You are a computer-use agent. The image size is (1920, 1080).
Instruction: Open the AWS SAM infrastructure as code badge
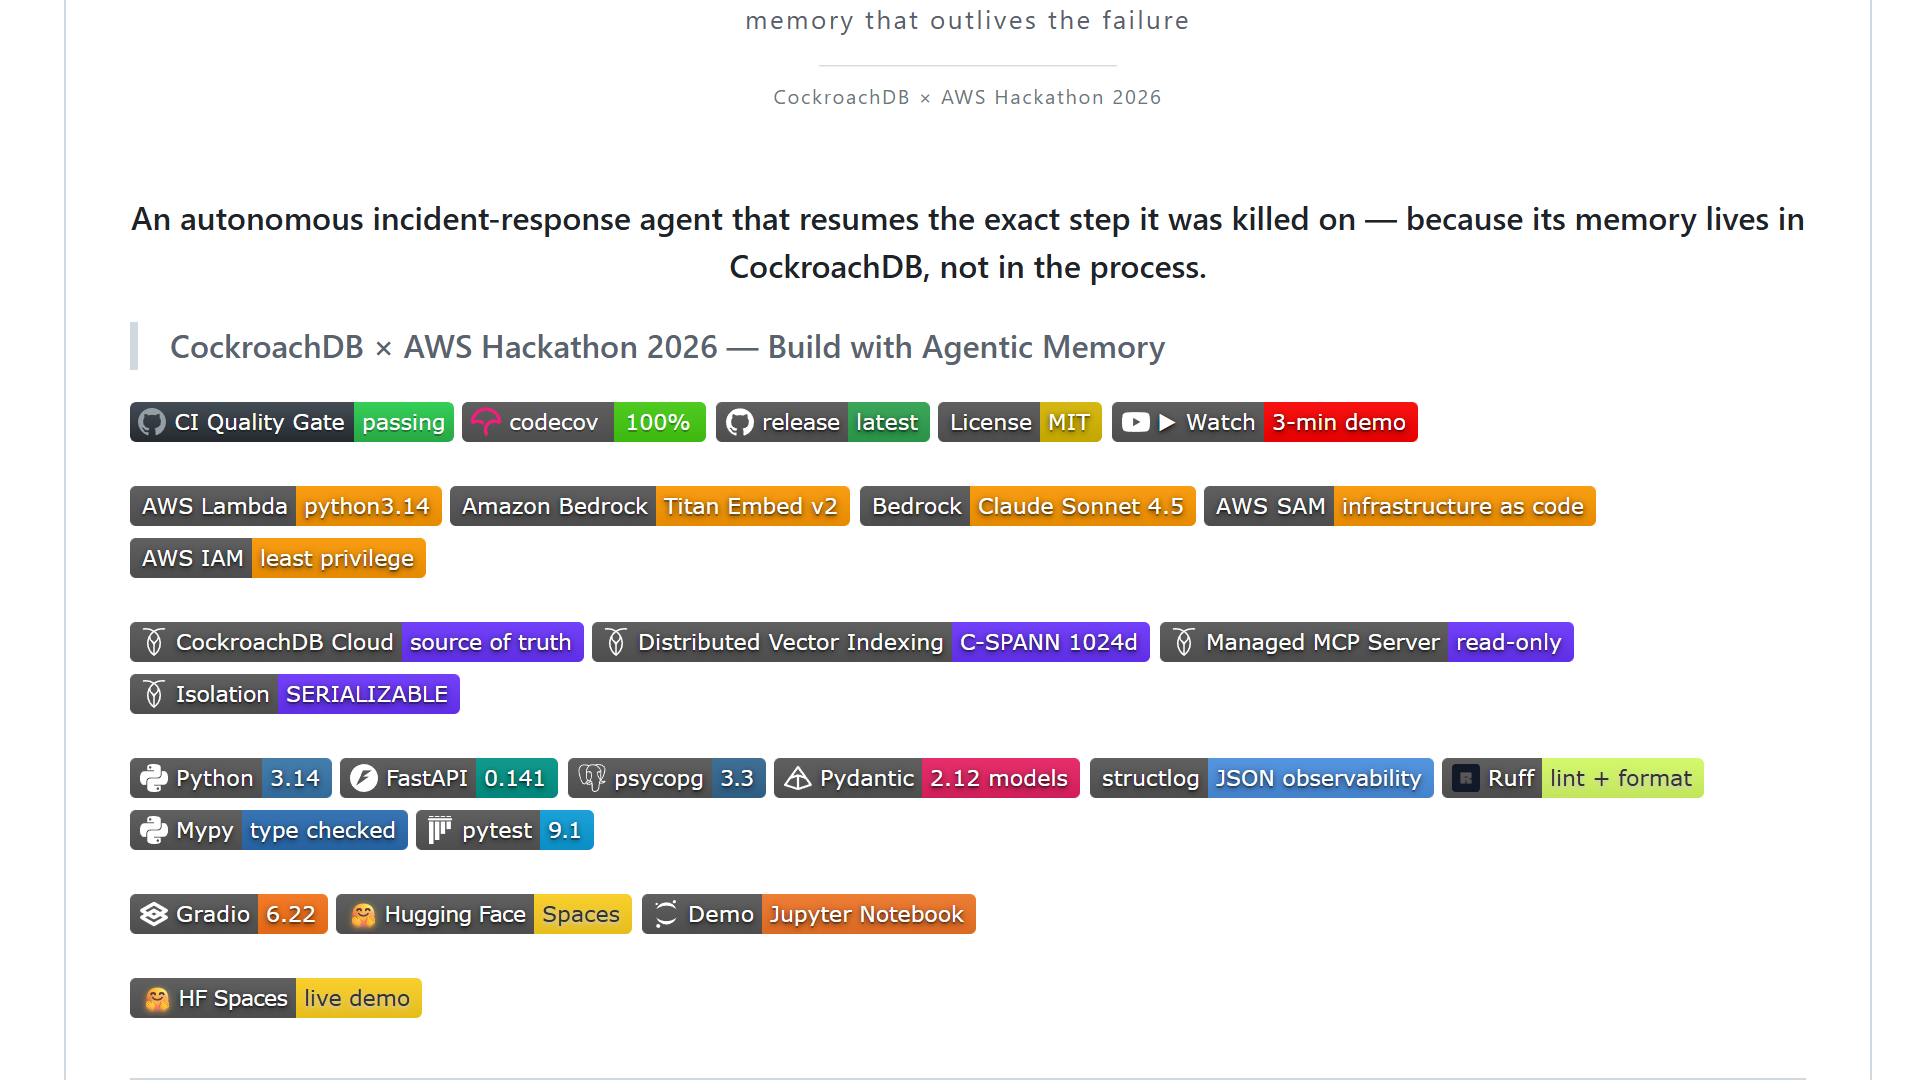pos(1400,506)
